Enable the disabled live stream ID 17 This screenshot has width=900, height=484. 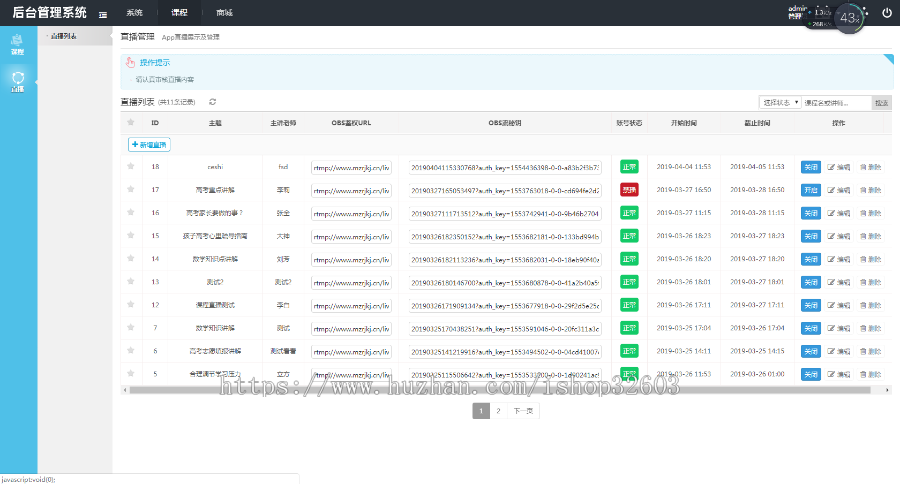pyautogui.click(x=810, y=189)
